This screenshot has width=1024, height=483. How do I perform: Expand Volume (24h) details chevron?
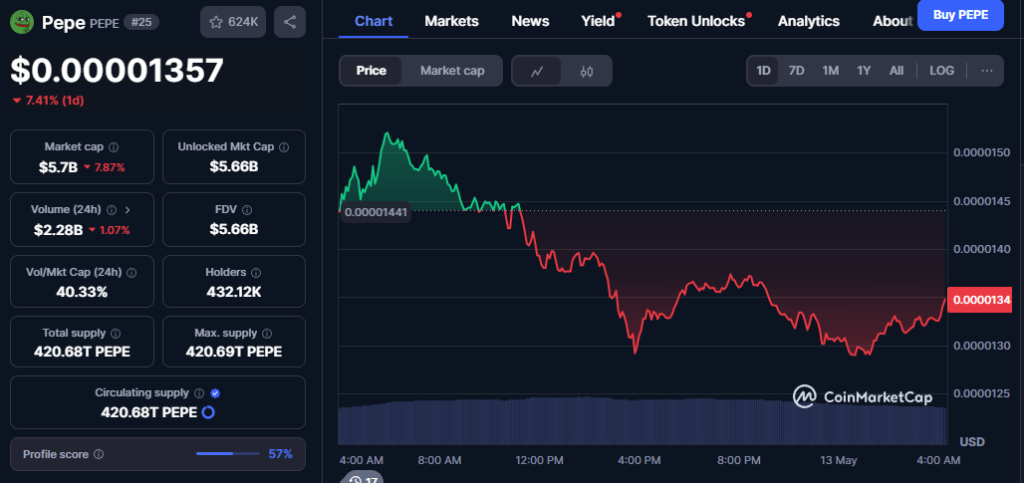pyautogui.click(x=127, y=210)
